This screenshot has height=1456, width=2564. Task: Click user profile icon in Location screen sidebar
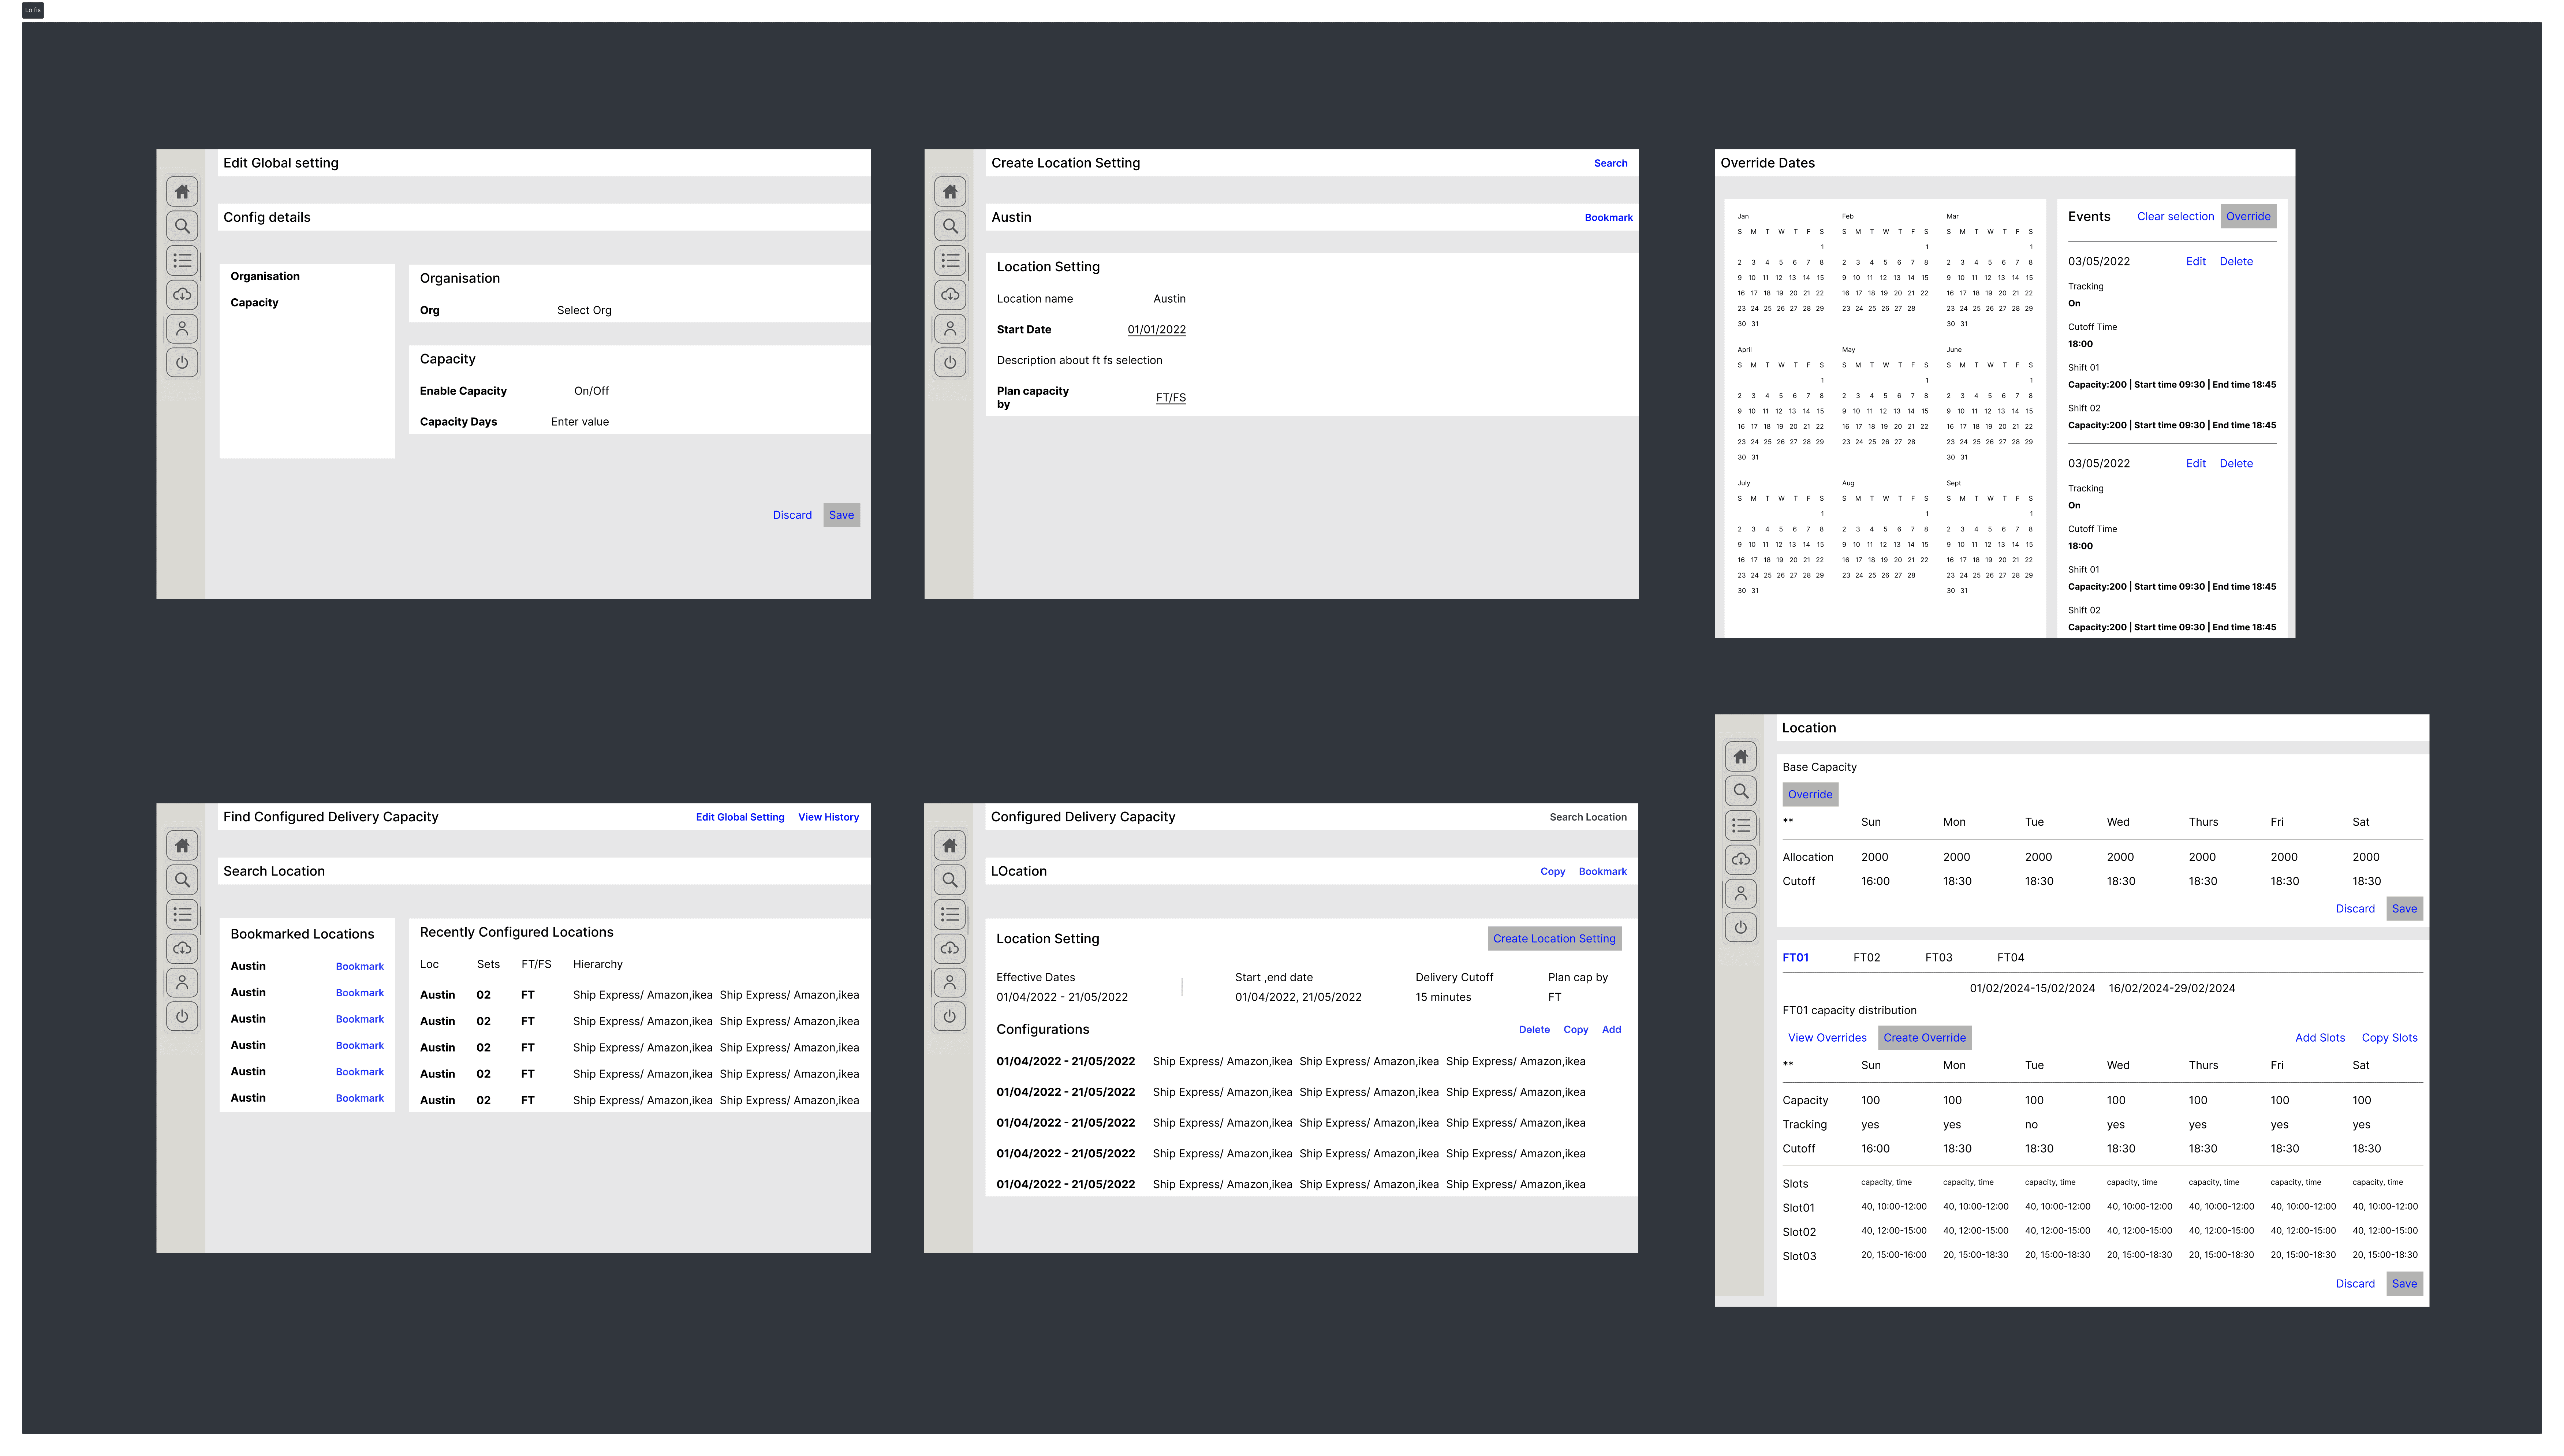point(1741,893)
